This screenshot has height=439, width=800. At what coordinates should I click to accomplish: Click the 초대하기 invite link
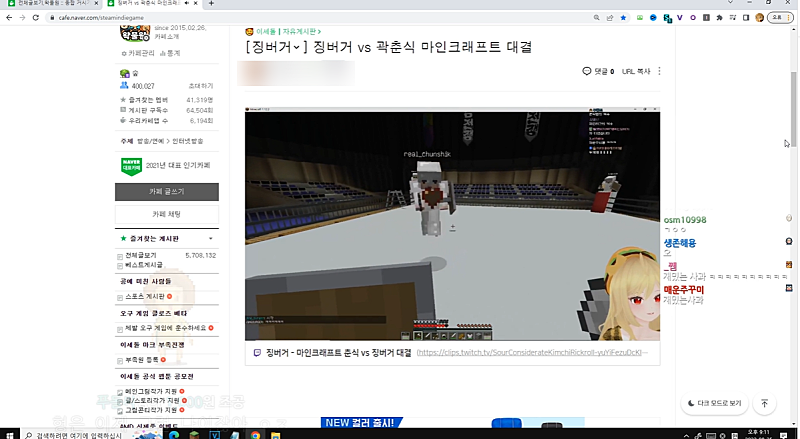[x=201, y=86]
